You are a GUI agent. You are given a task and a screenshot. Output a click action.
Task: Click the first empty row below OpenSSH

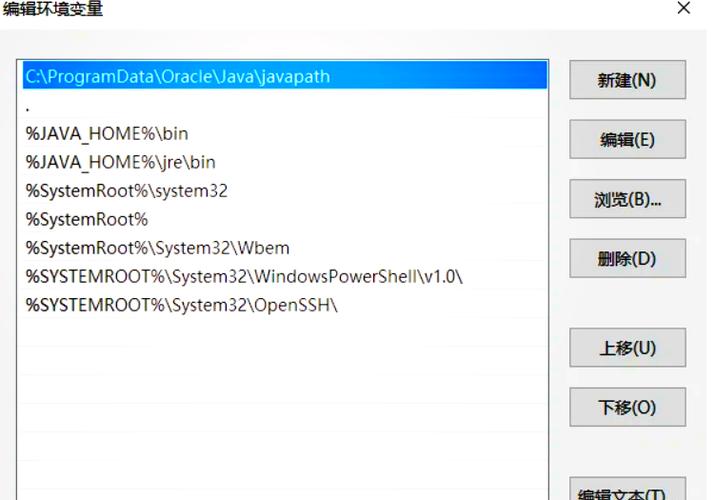284,334
